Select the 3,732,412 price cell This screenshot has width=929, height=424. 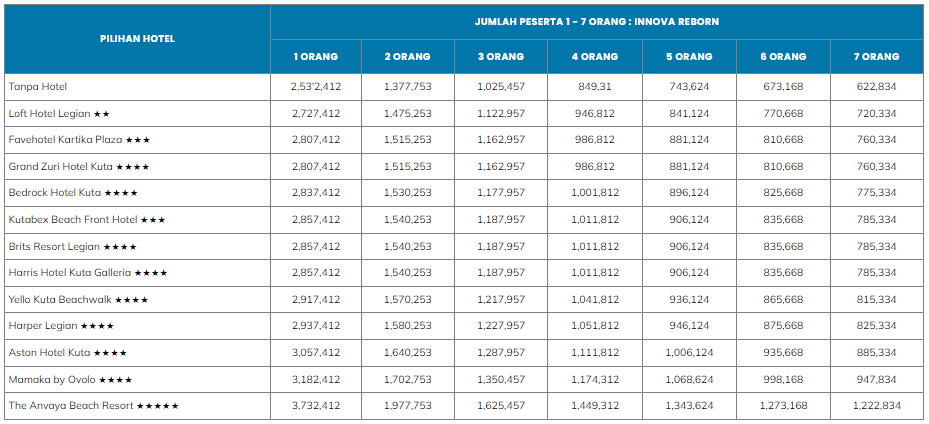point(316,406)
